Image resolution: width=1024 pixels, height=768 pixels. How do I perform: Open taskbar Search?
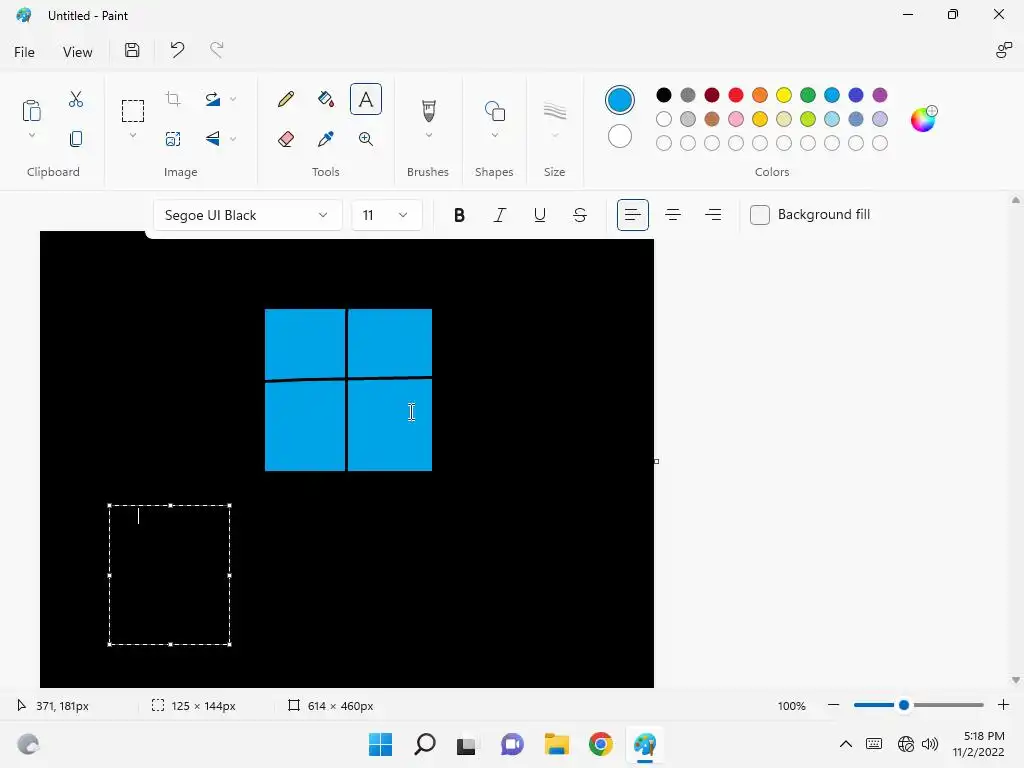click(x=424, y=744)
